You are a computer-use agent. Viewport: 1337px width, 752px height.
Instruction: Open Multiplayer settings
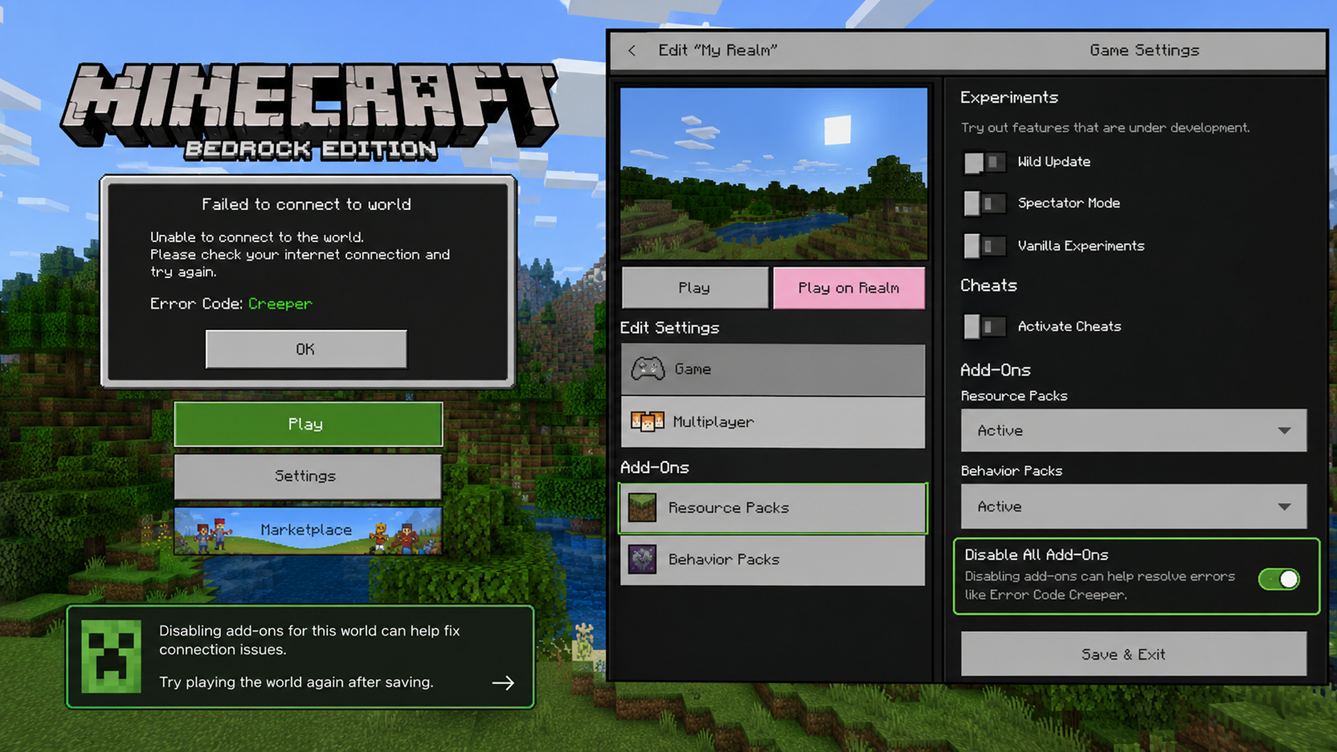coord(773,422)
